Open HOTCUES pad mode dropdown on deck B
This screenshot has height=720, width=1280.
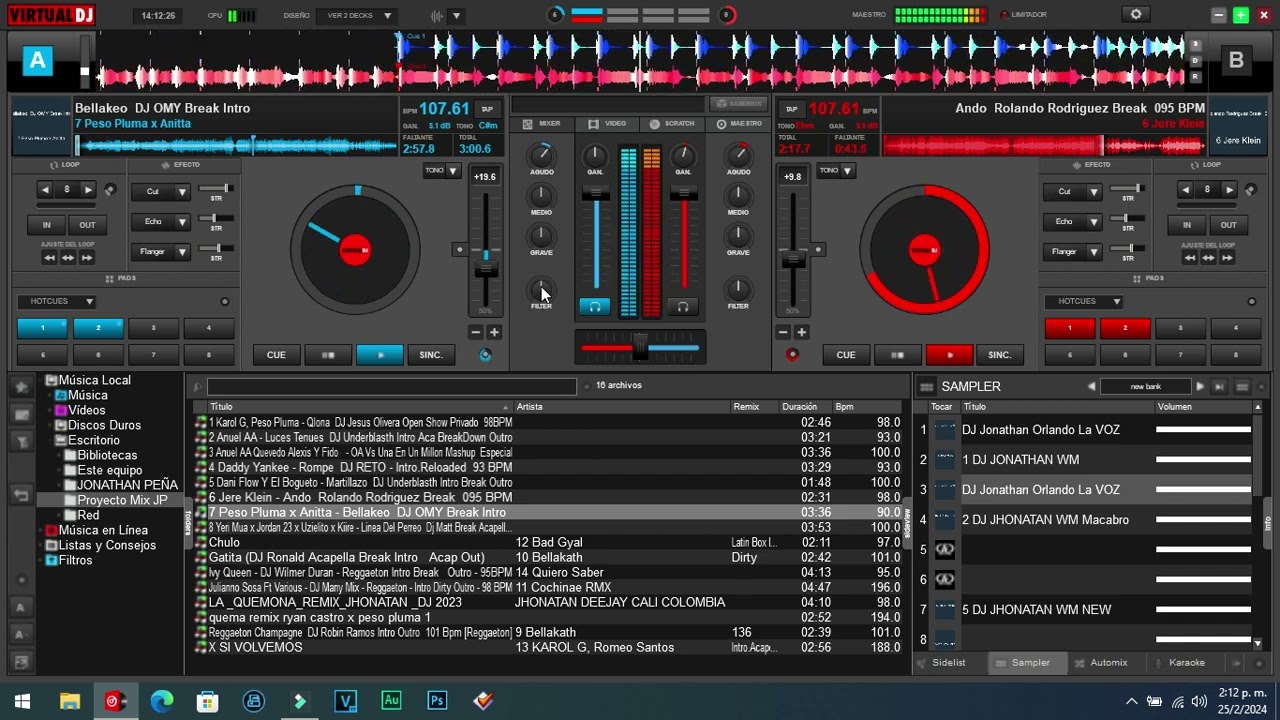click(x=1083, y=301)
